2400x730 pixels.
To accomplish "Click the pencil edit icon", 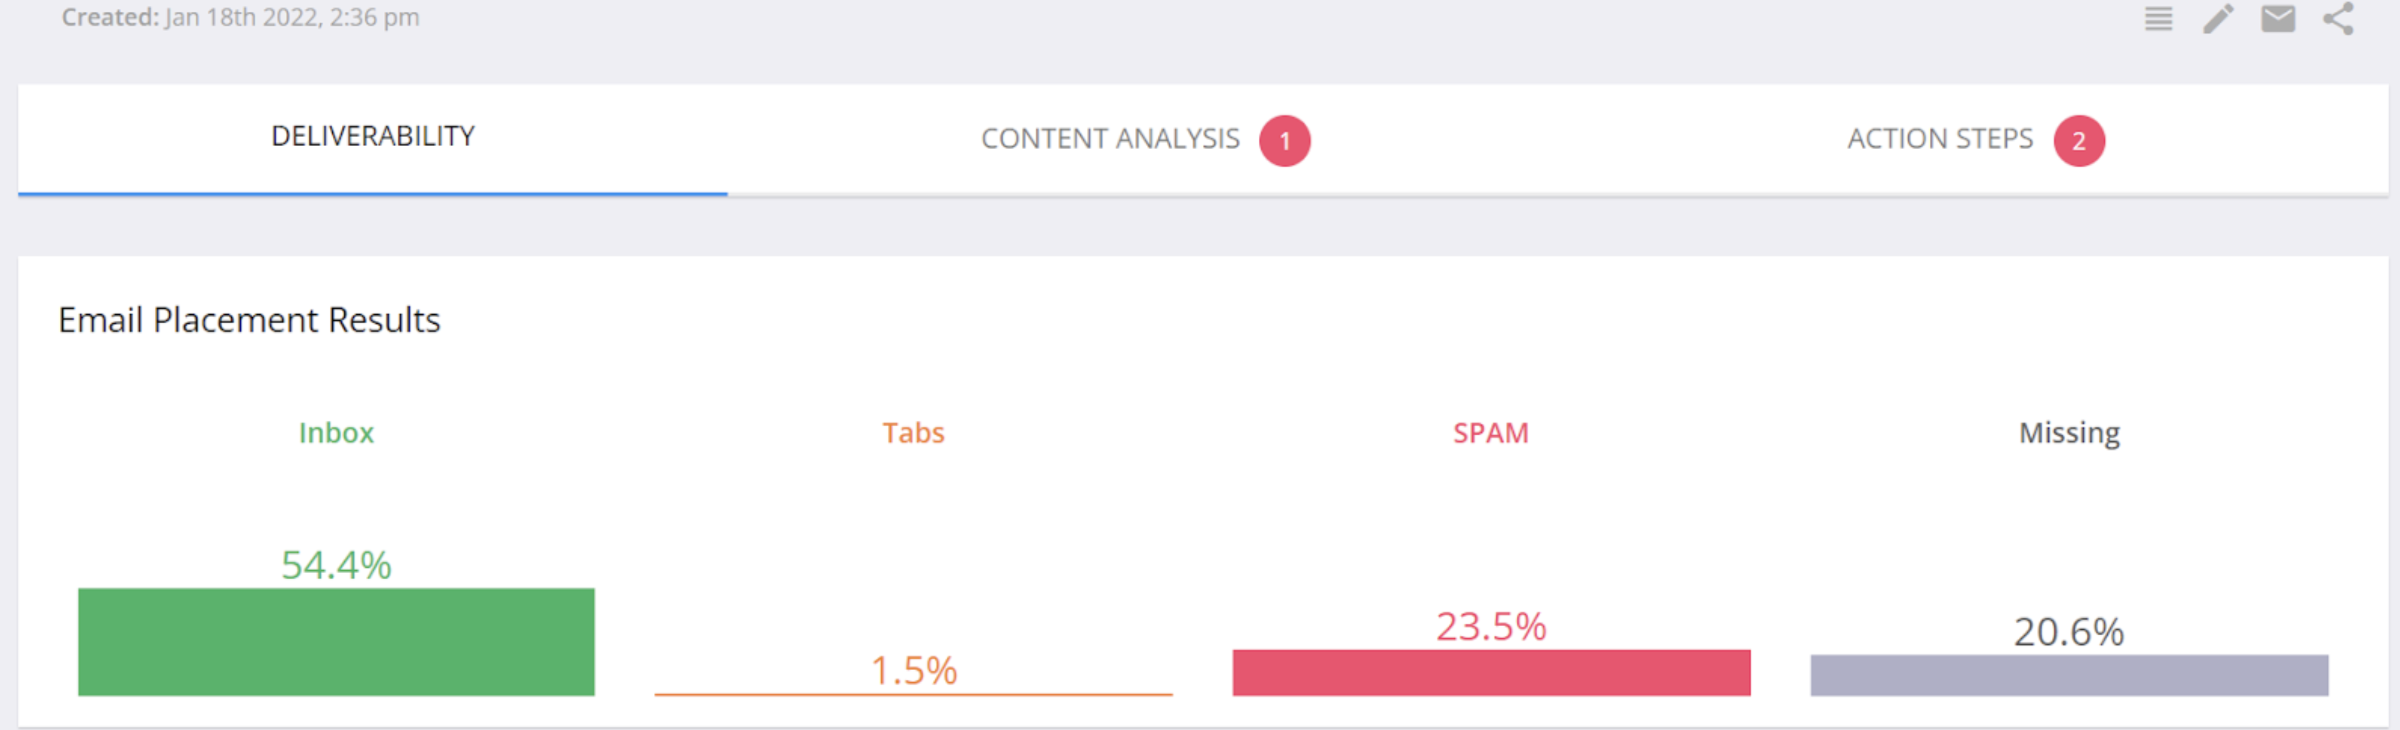I will point(2218,19).
